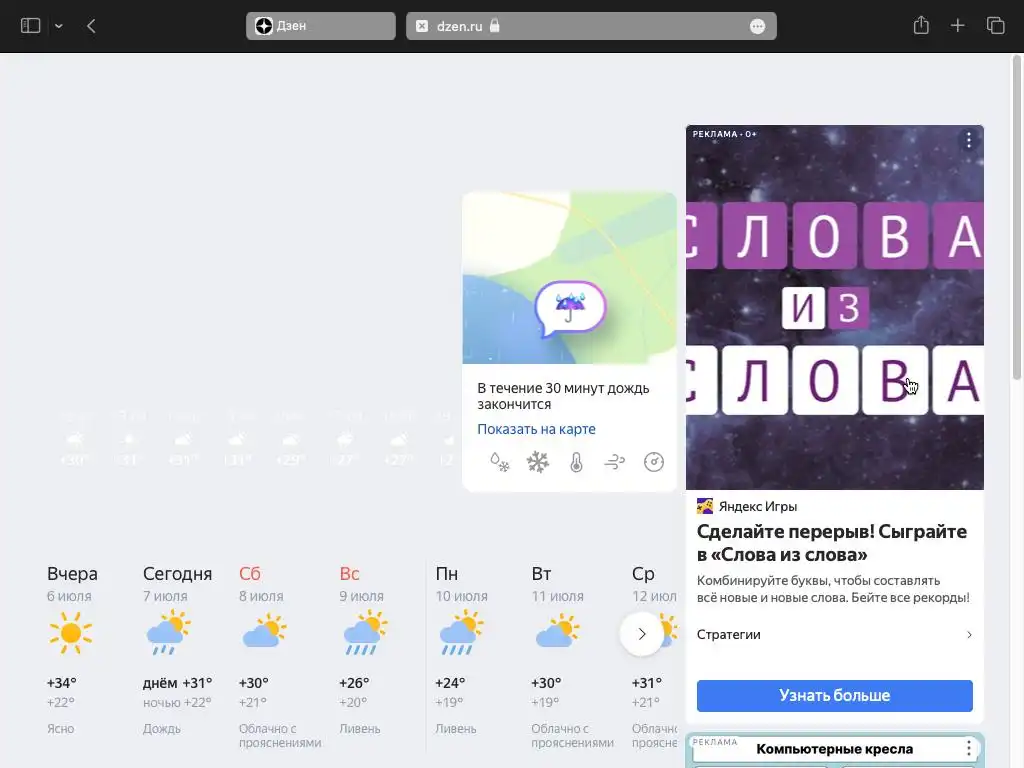Image resolution: width=1024 pixels, height=768 pixels.
Task: Click the page vertical scrollbar
Action: pos(1017,217)
